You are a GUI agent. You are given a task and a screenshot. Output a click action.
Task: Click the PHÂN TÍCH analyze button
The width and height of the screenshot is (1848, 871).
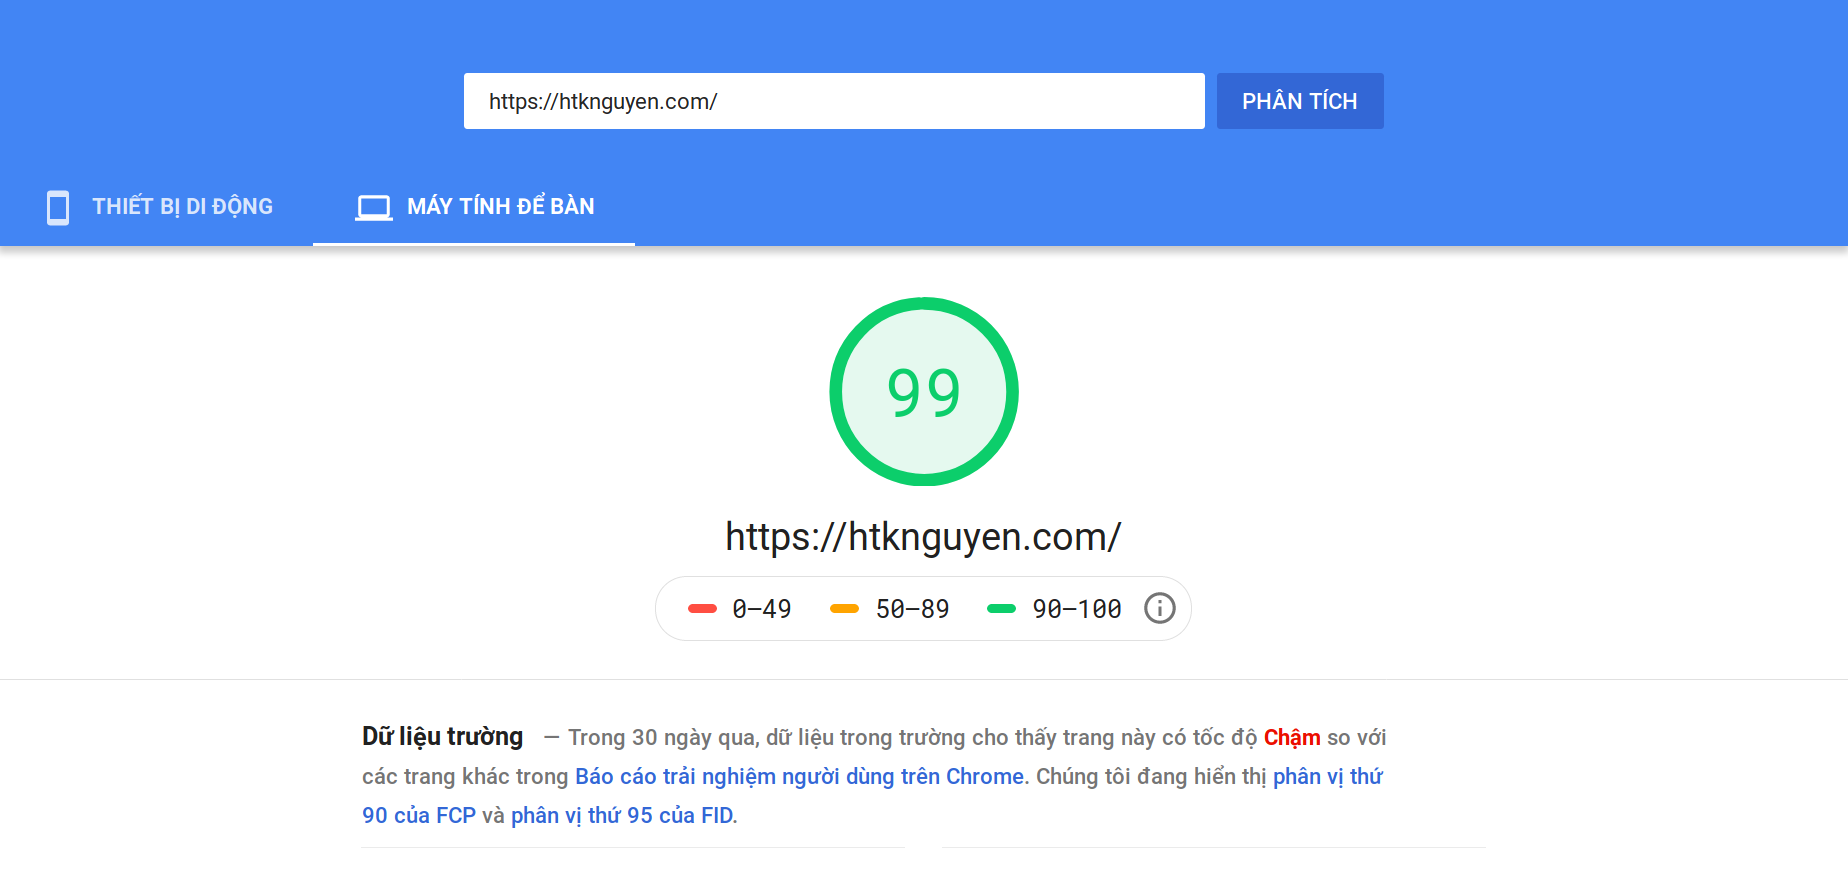click(x=1300, y=101)
